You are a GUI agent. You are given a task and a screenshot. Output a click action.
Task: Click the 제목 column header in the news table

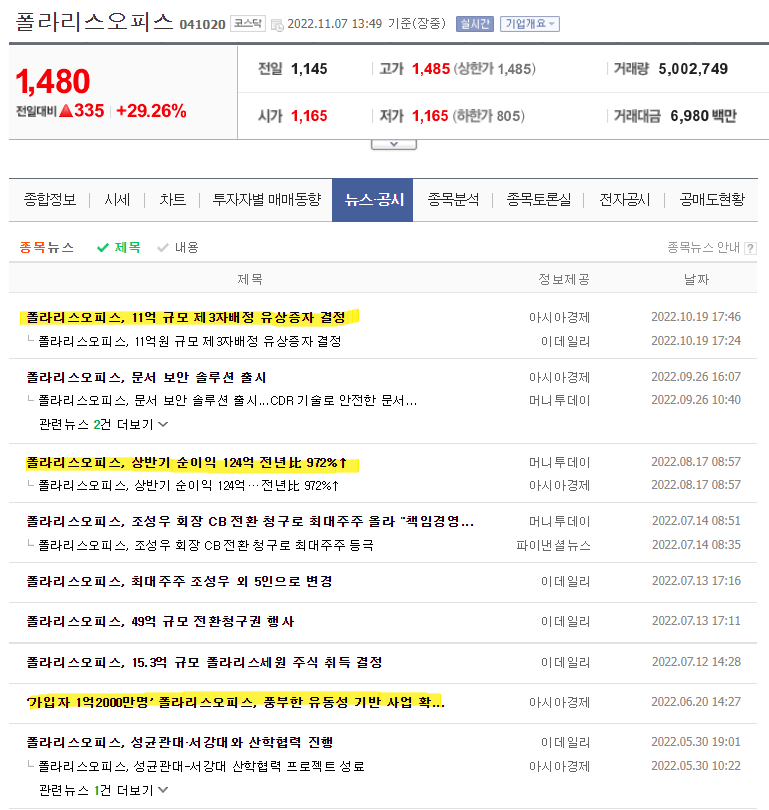pos(250,279)
